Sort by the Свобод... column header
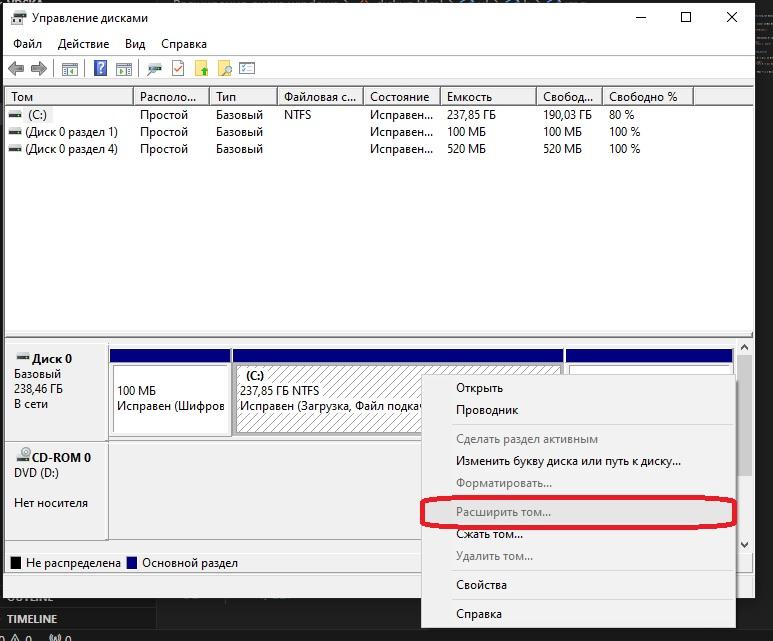Screen dimensions: 773x641 569,97
